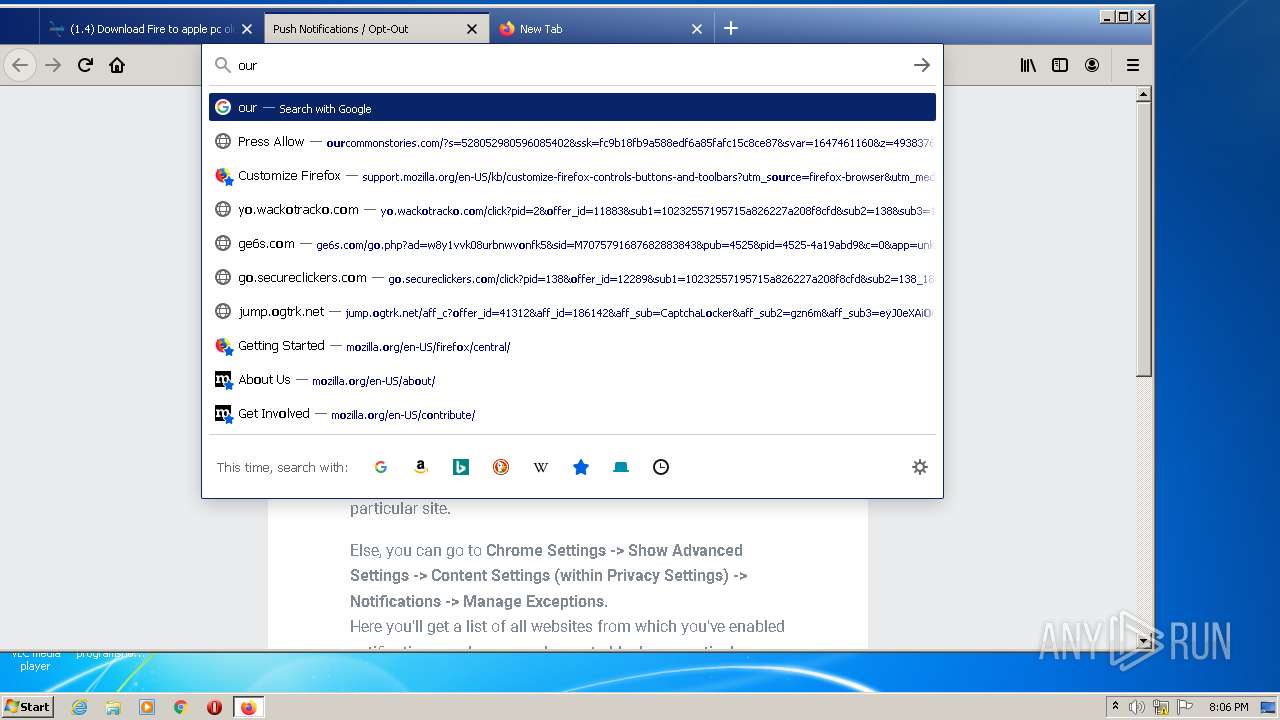1280x720 pixels.
Task: Search this time with Amazon icon
Action: [421, 467]
